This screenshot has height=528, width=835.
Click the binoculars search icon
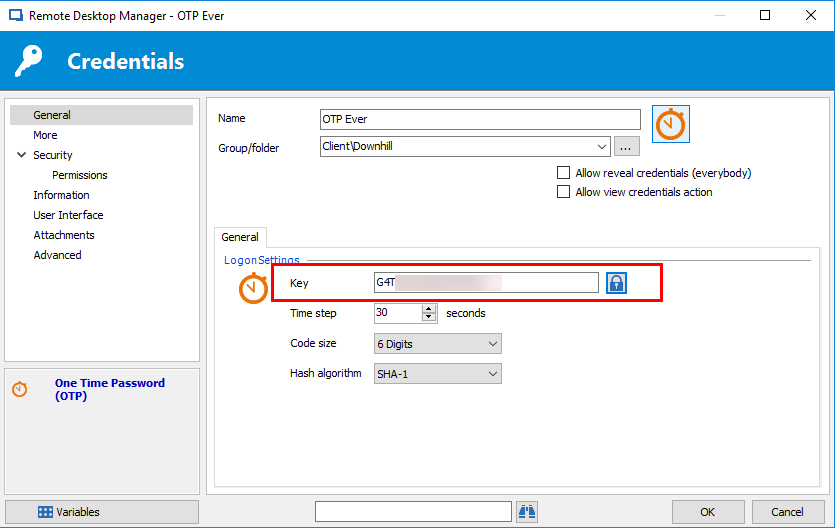click(527, 512)
